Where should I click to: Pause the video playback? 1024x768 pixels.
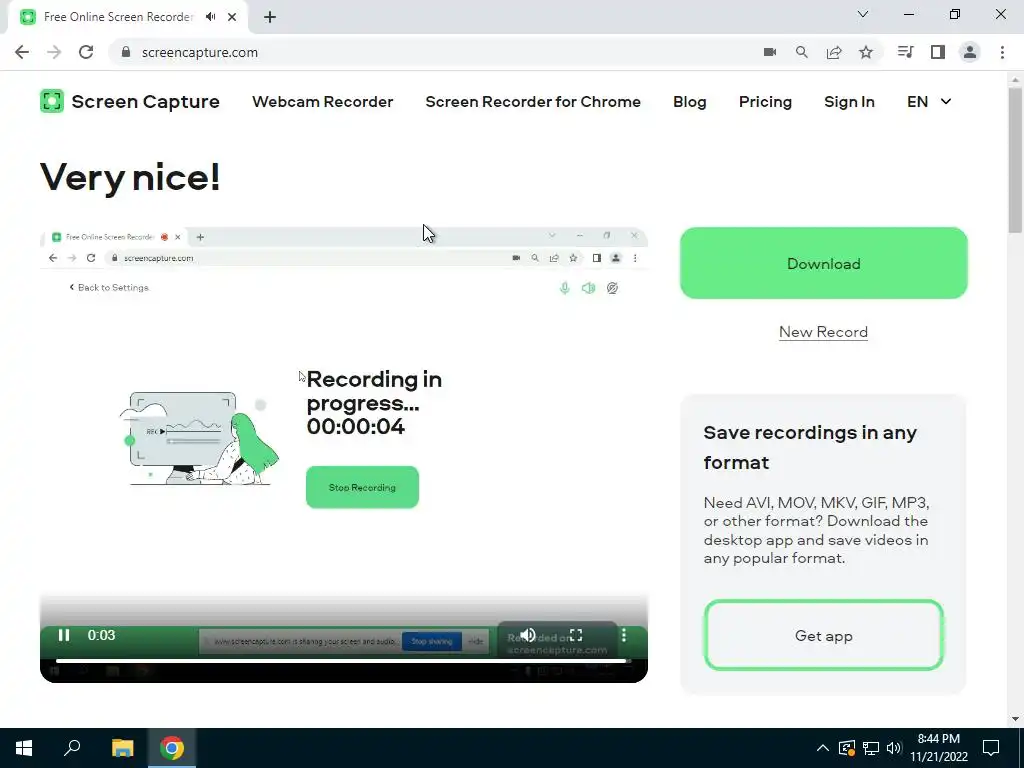(x=64, y=635)
